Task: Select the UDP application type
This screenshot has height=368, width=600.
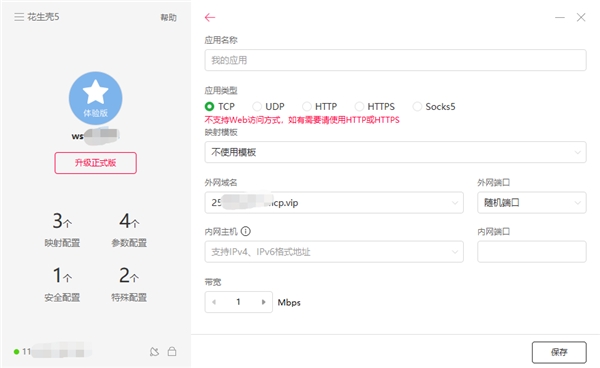Action: [269, 106]
